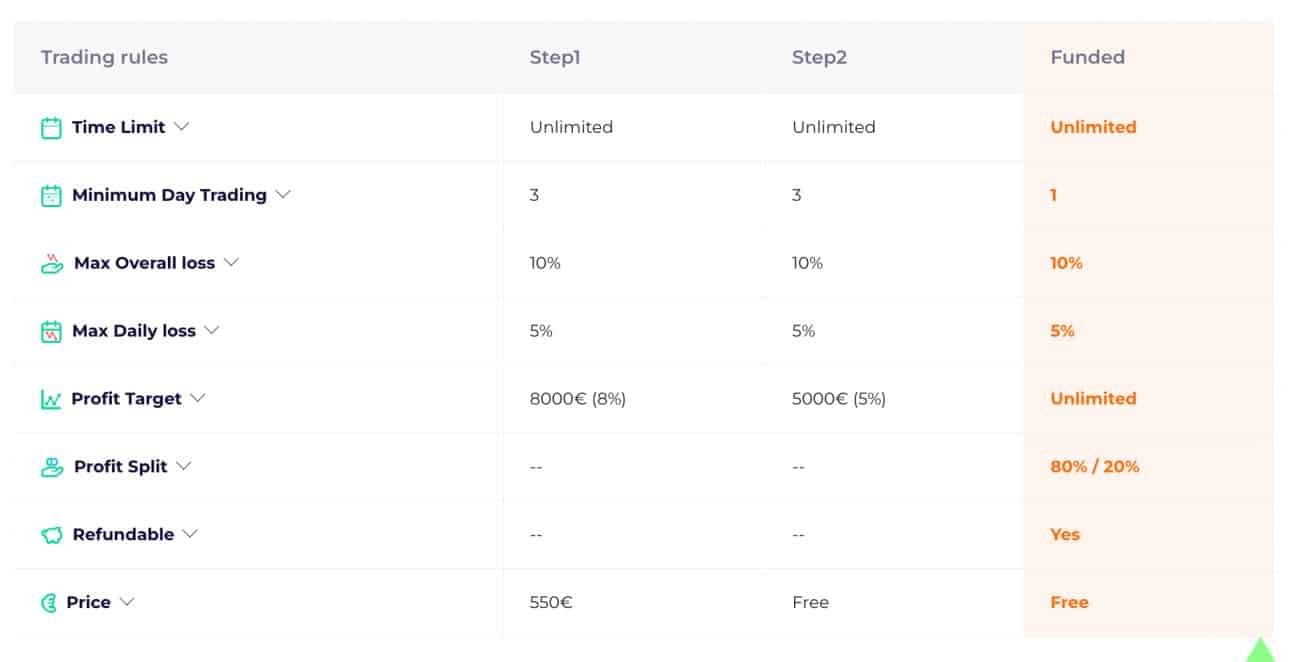Expand the Time Limit chevron
This screenshot has height=662, width=1297.
[x=181, y=127]
